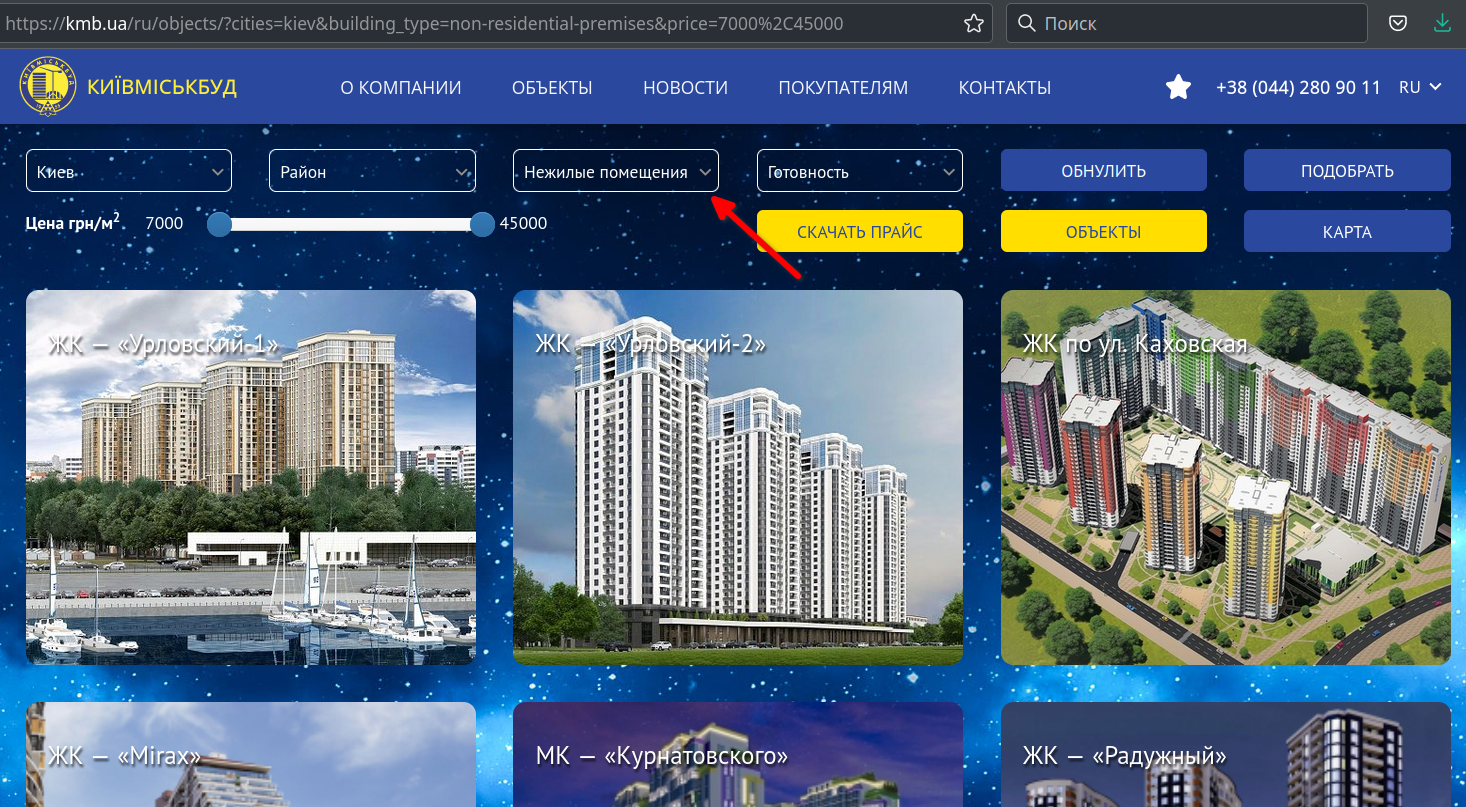This screenshot has width=1466, height=807.
Task: Click the maximum price slider handle
Action: pos(482,224)
